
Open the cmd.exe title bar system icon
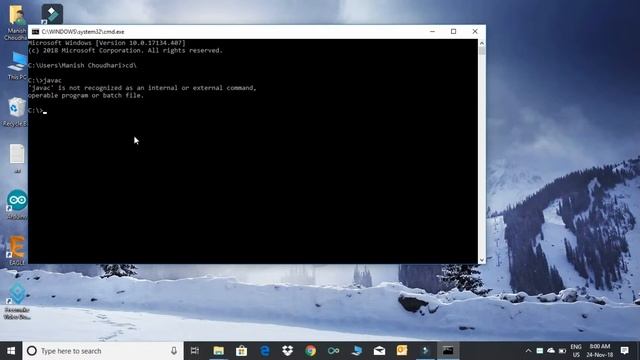(x=36, y=32)
